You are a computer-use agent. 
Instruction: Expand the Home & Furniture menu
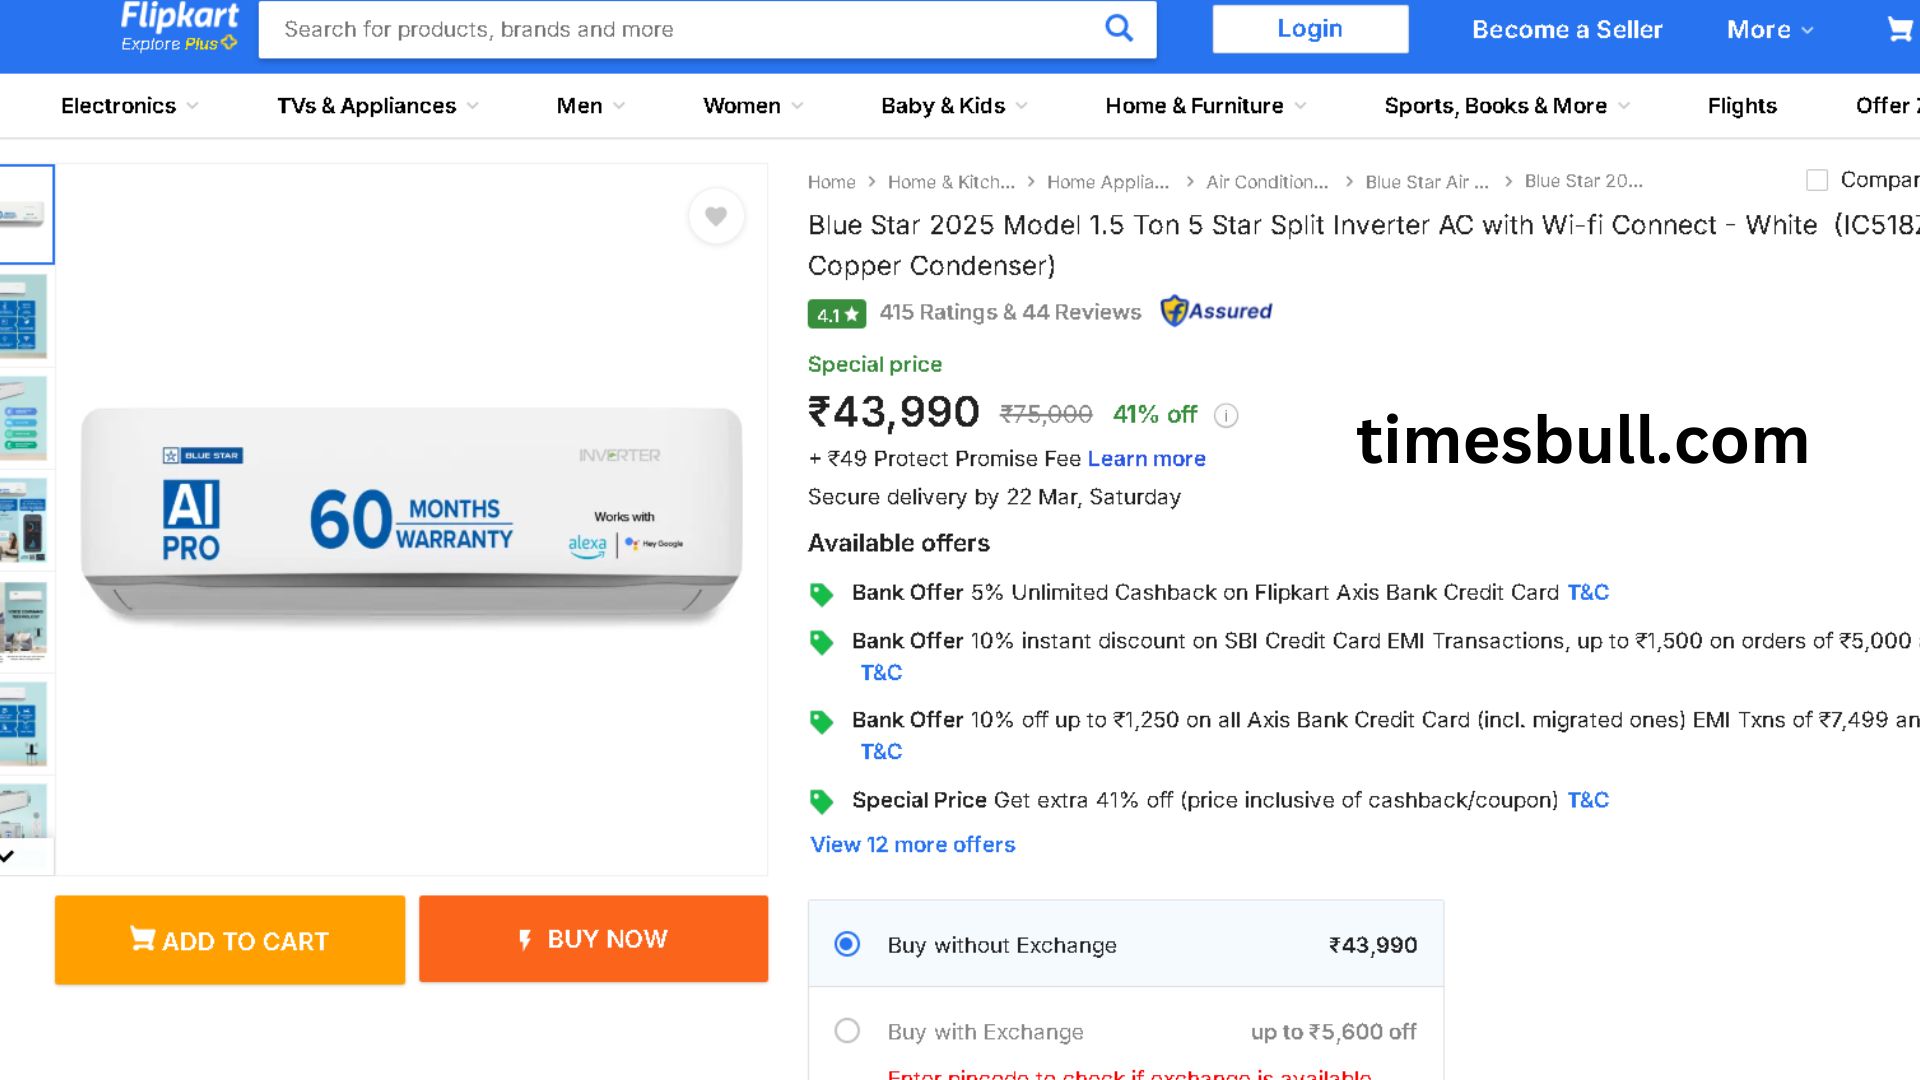point(1205,106)
